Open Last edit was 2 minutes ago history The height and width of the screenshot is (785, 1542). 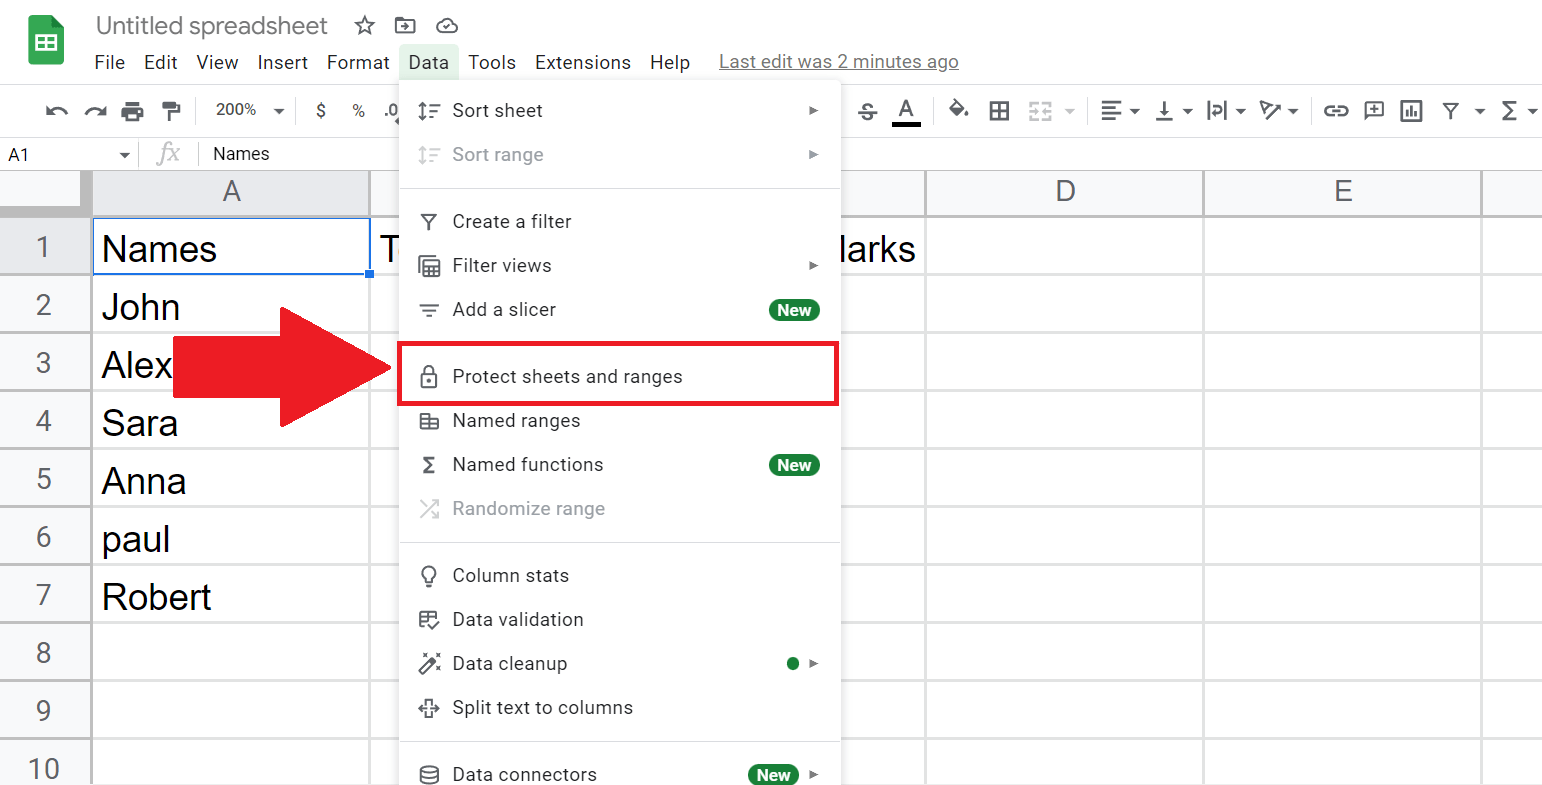pos(838,61)
